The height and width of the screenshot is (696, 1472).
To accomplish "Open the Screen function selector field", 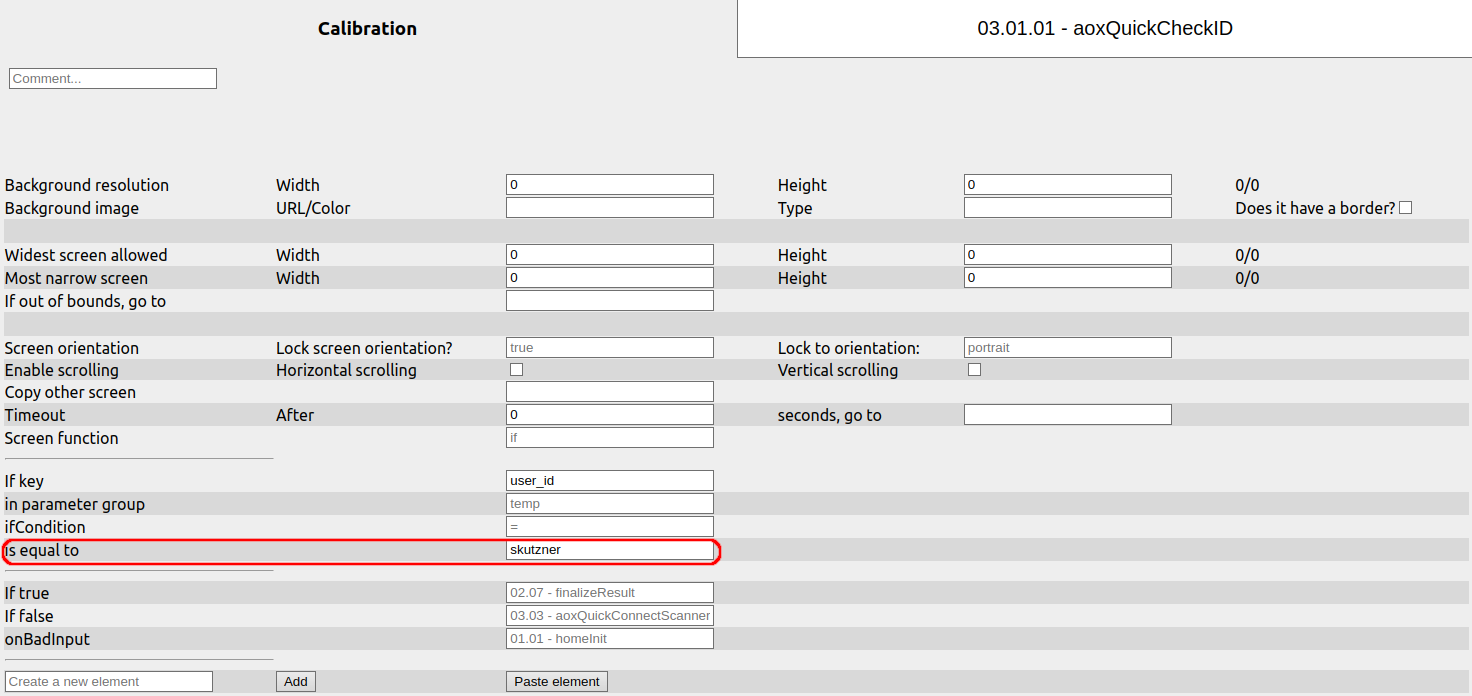I will point(609,438).
